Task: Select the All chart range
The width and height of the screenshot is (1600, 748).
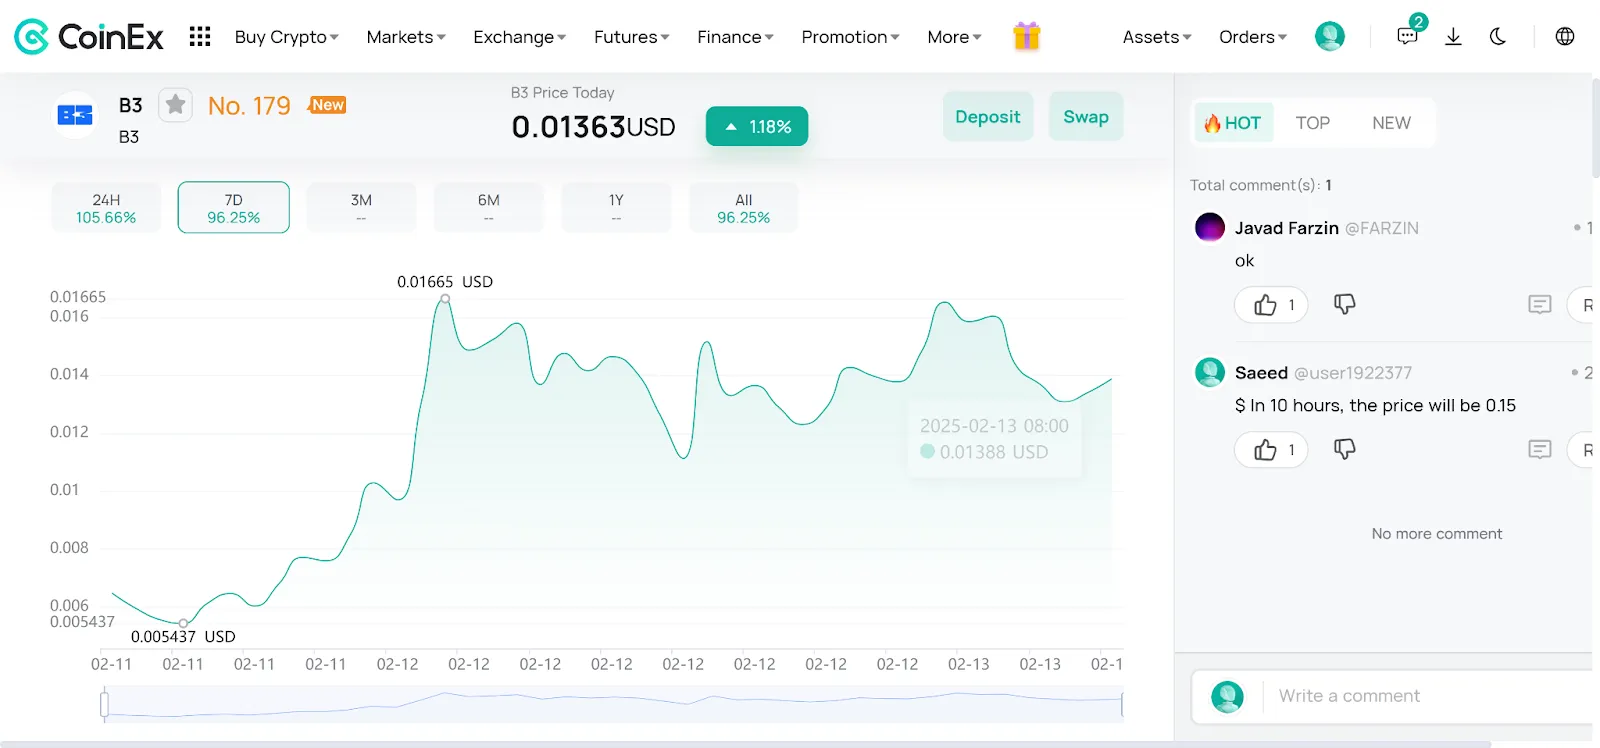Action: click(743, 207)
